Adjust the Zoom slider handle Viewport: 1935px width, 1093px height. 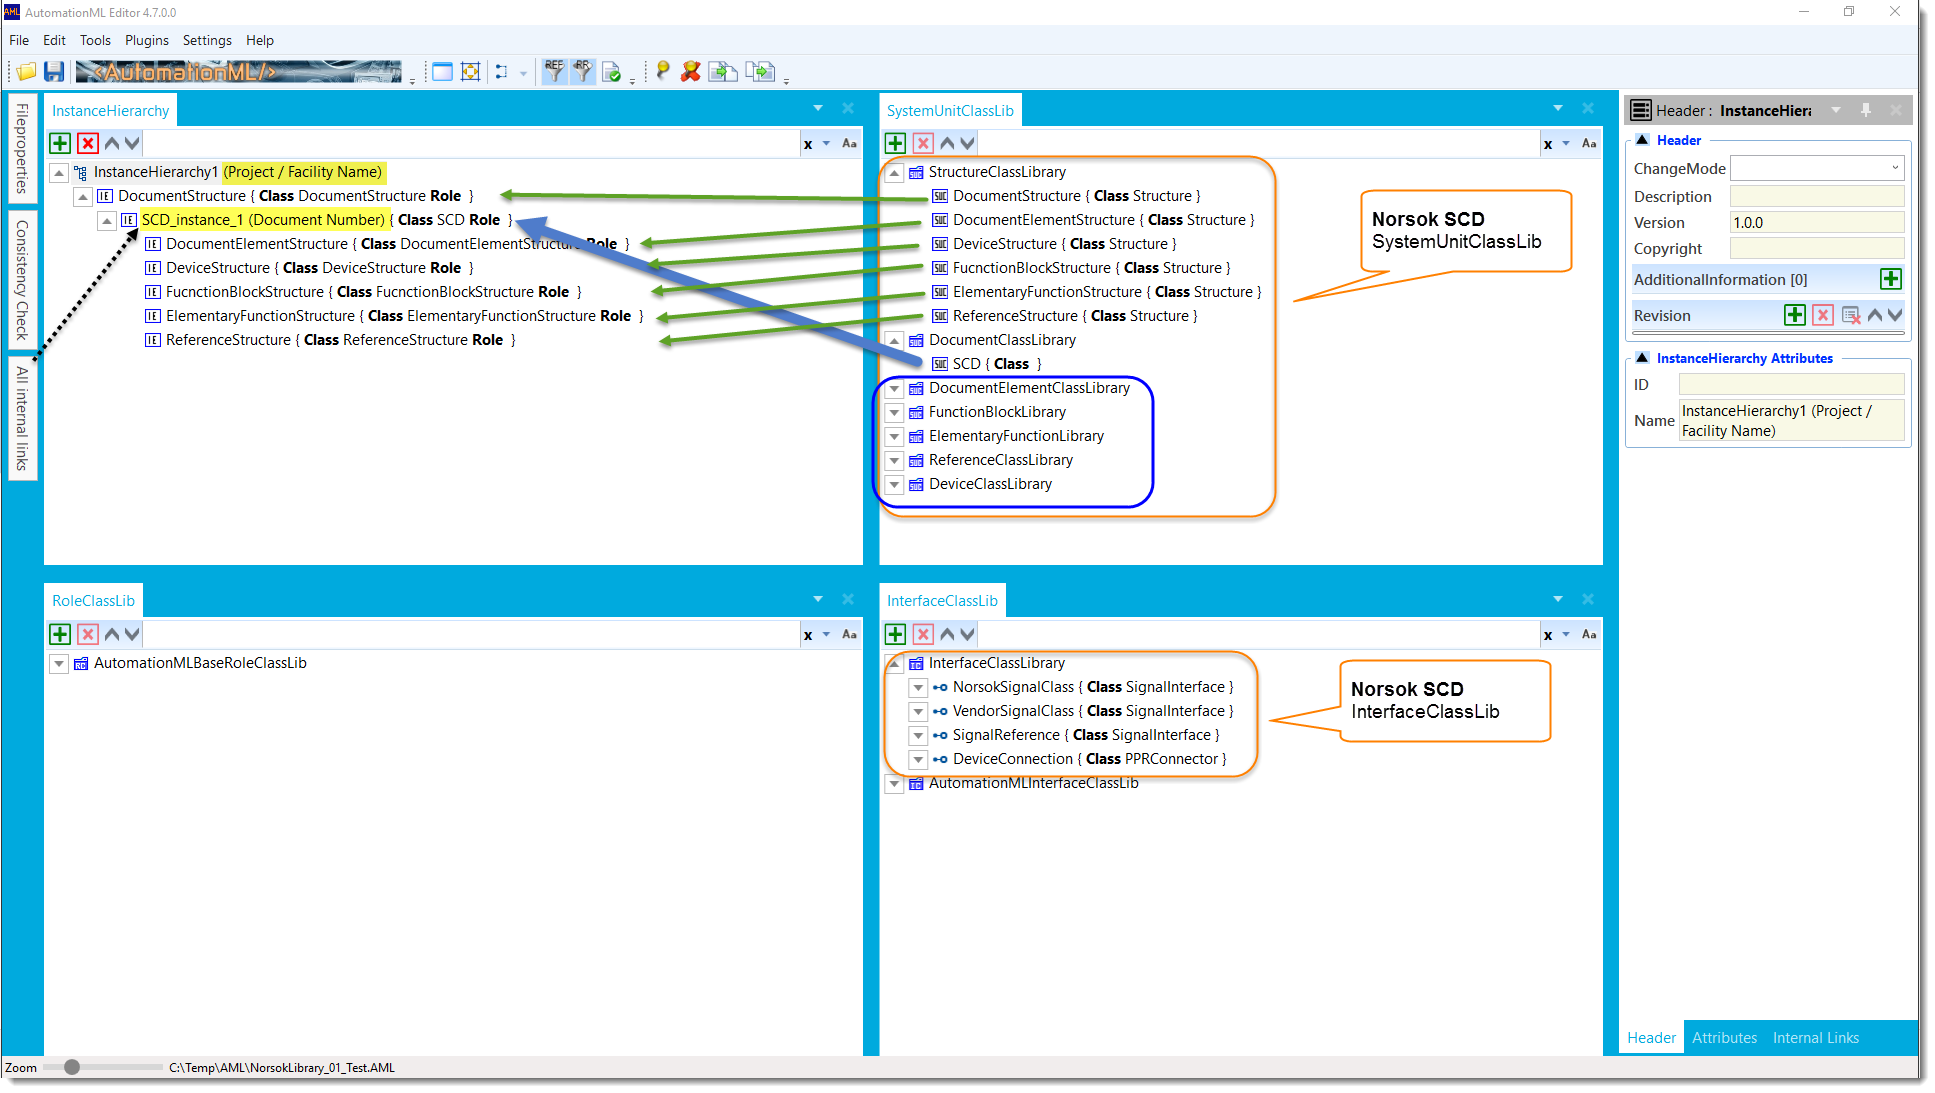click(x=72, y=1067)
